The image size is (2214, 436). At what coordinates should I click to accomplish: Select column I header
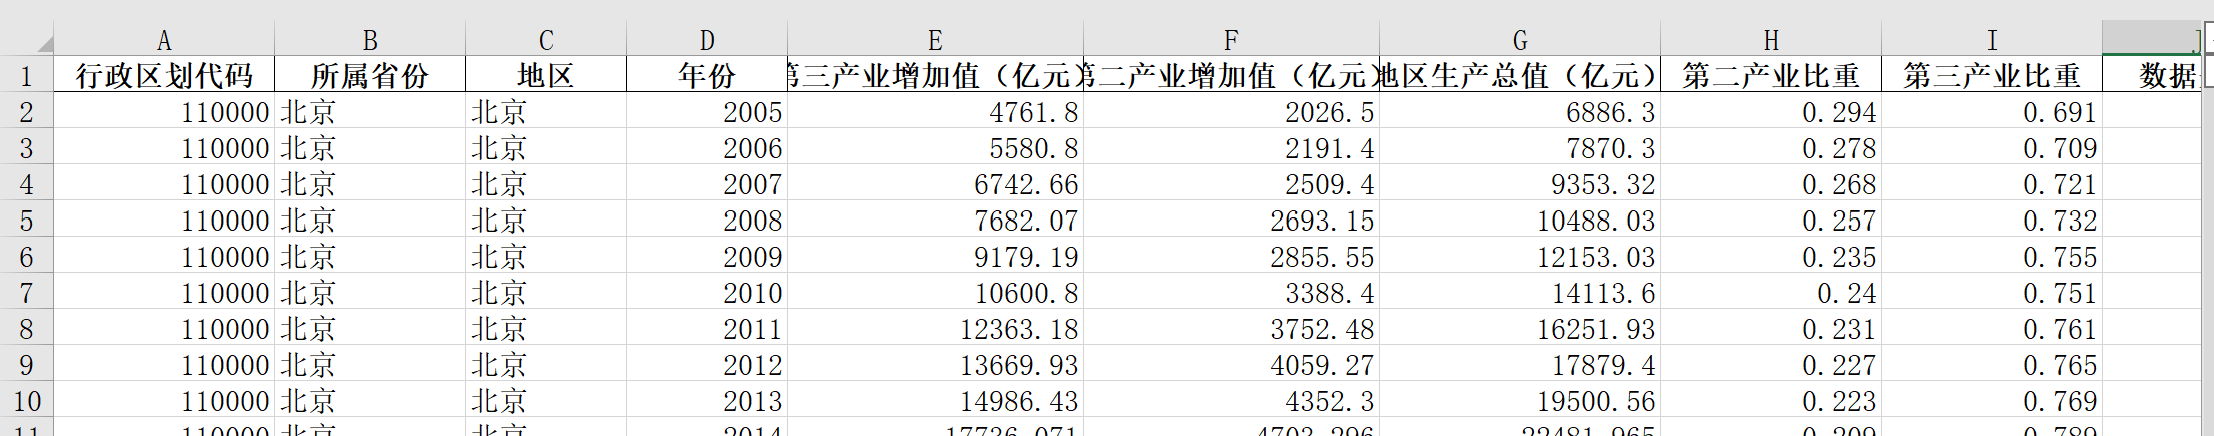coord(1992,40)
